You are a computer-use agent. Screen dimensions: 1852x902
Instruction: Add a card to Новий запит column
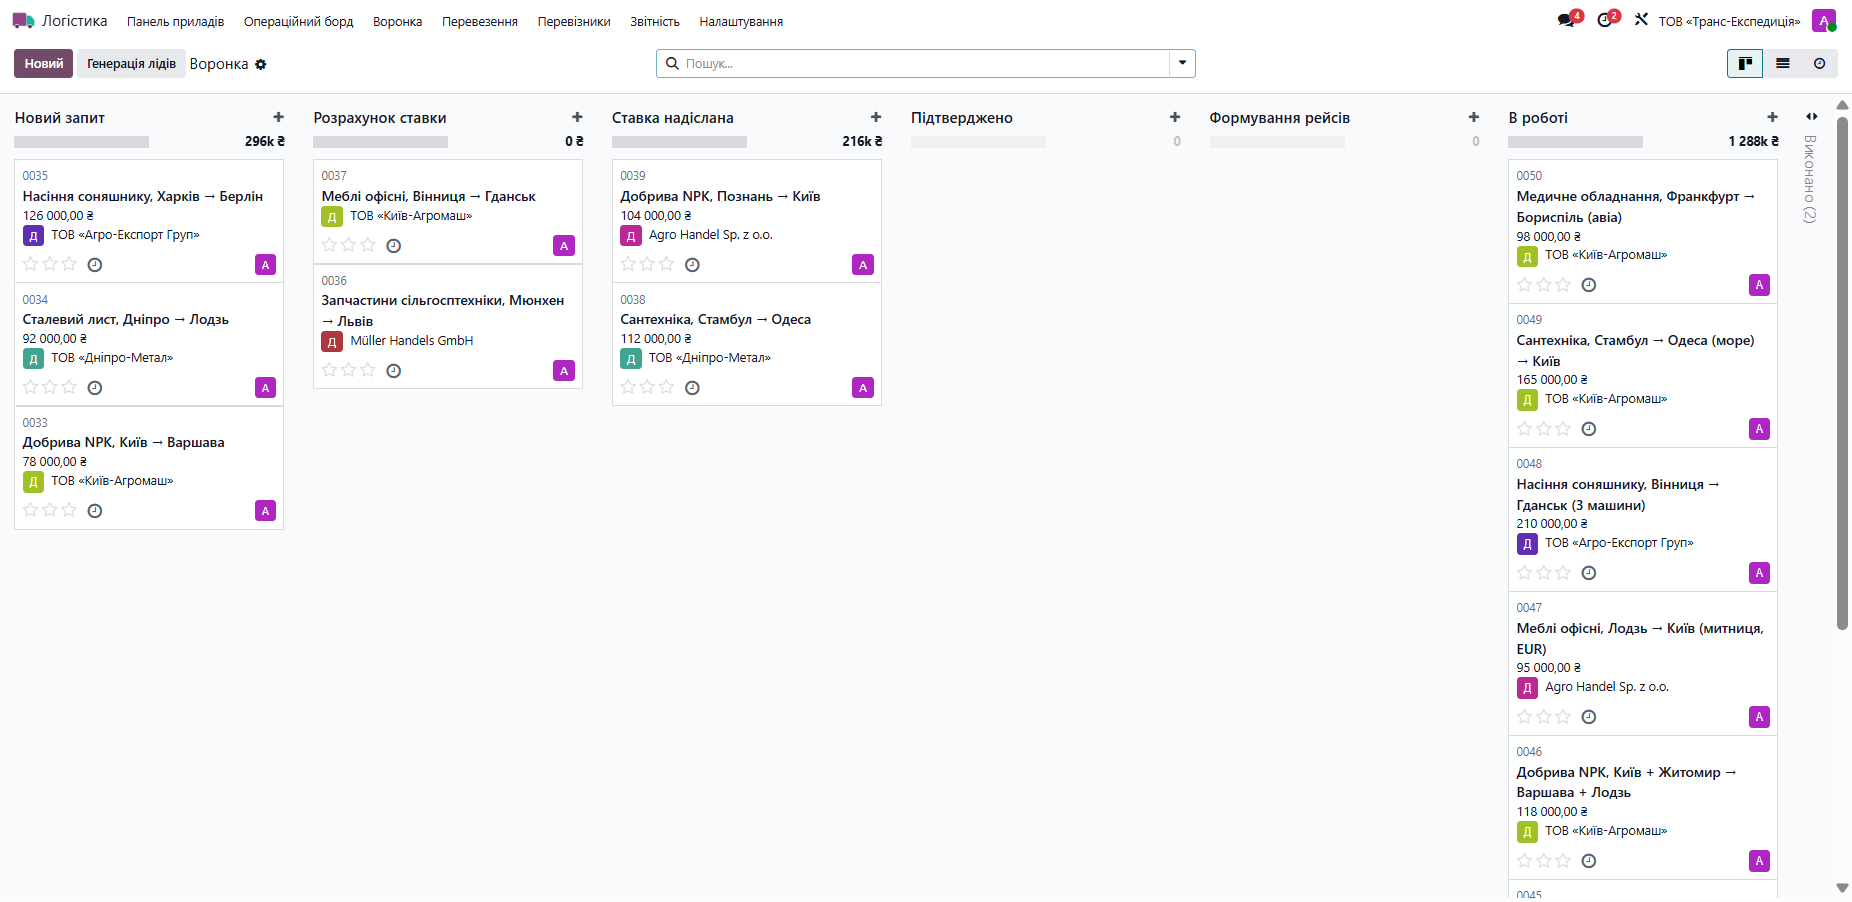click(x=279, y=117)
